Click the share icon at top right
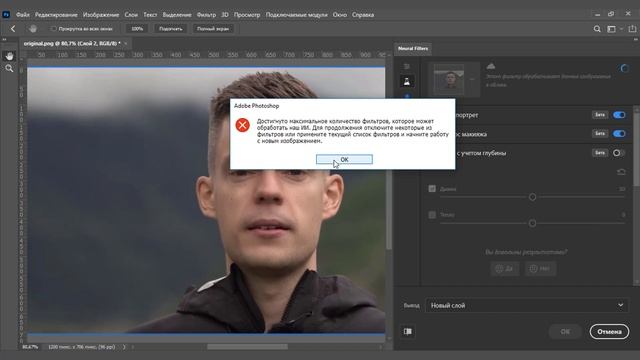 (x=632, y=29)
